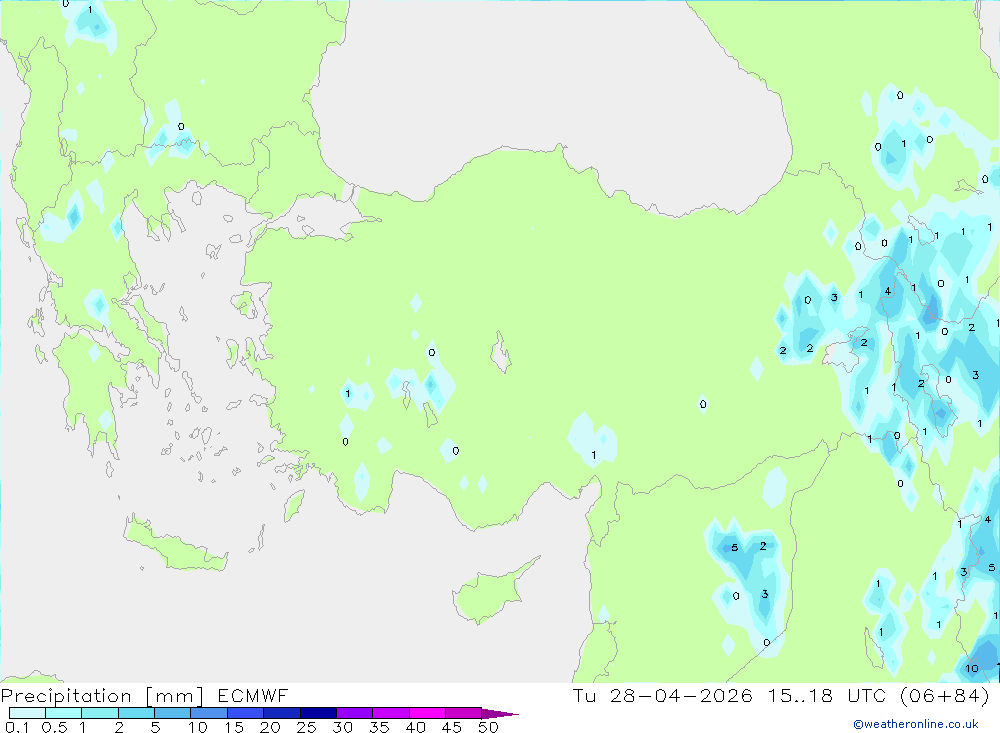Click the 'Tu 28-04-2026' date text

[x=663, y=696]
